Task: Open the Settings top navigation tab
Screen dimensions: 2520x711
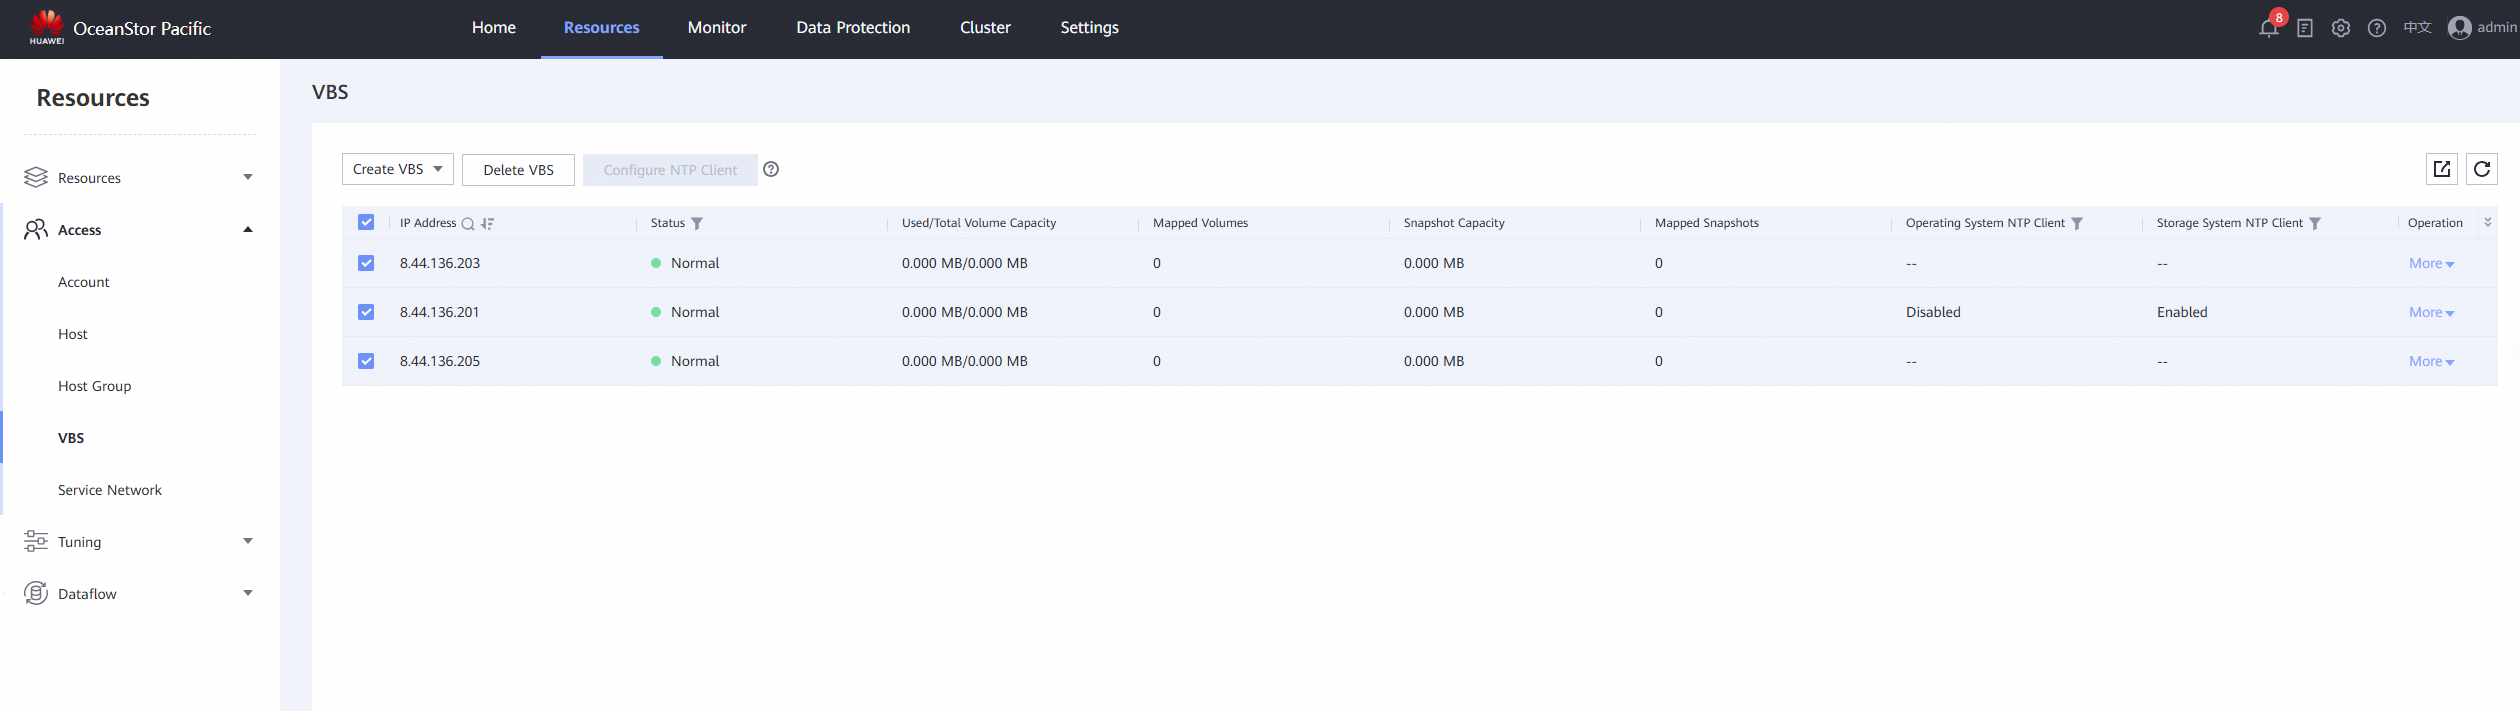Action: coord(1089,28)
